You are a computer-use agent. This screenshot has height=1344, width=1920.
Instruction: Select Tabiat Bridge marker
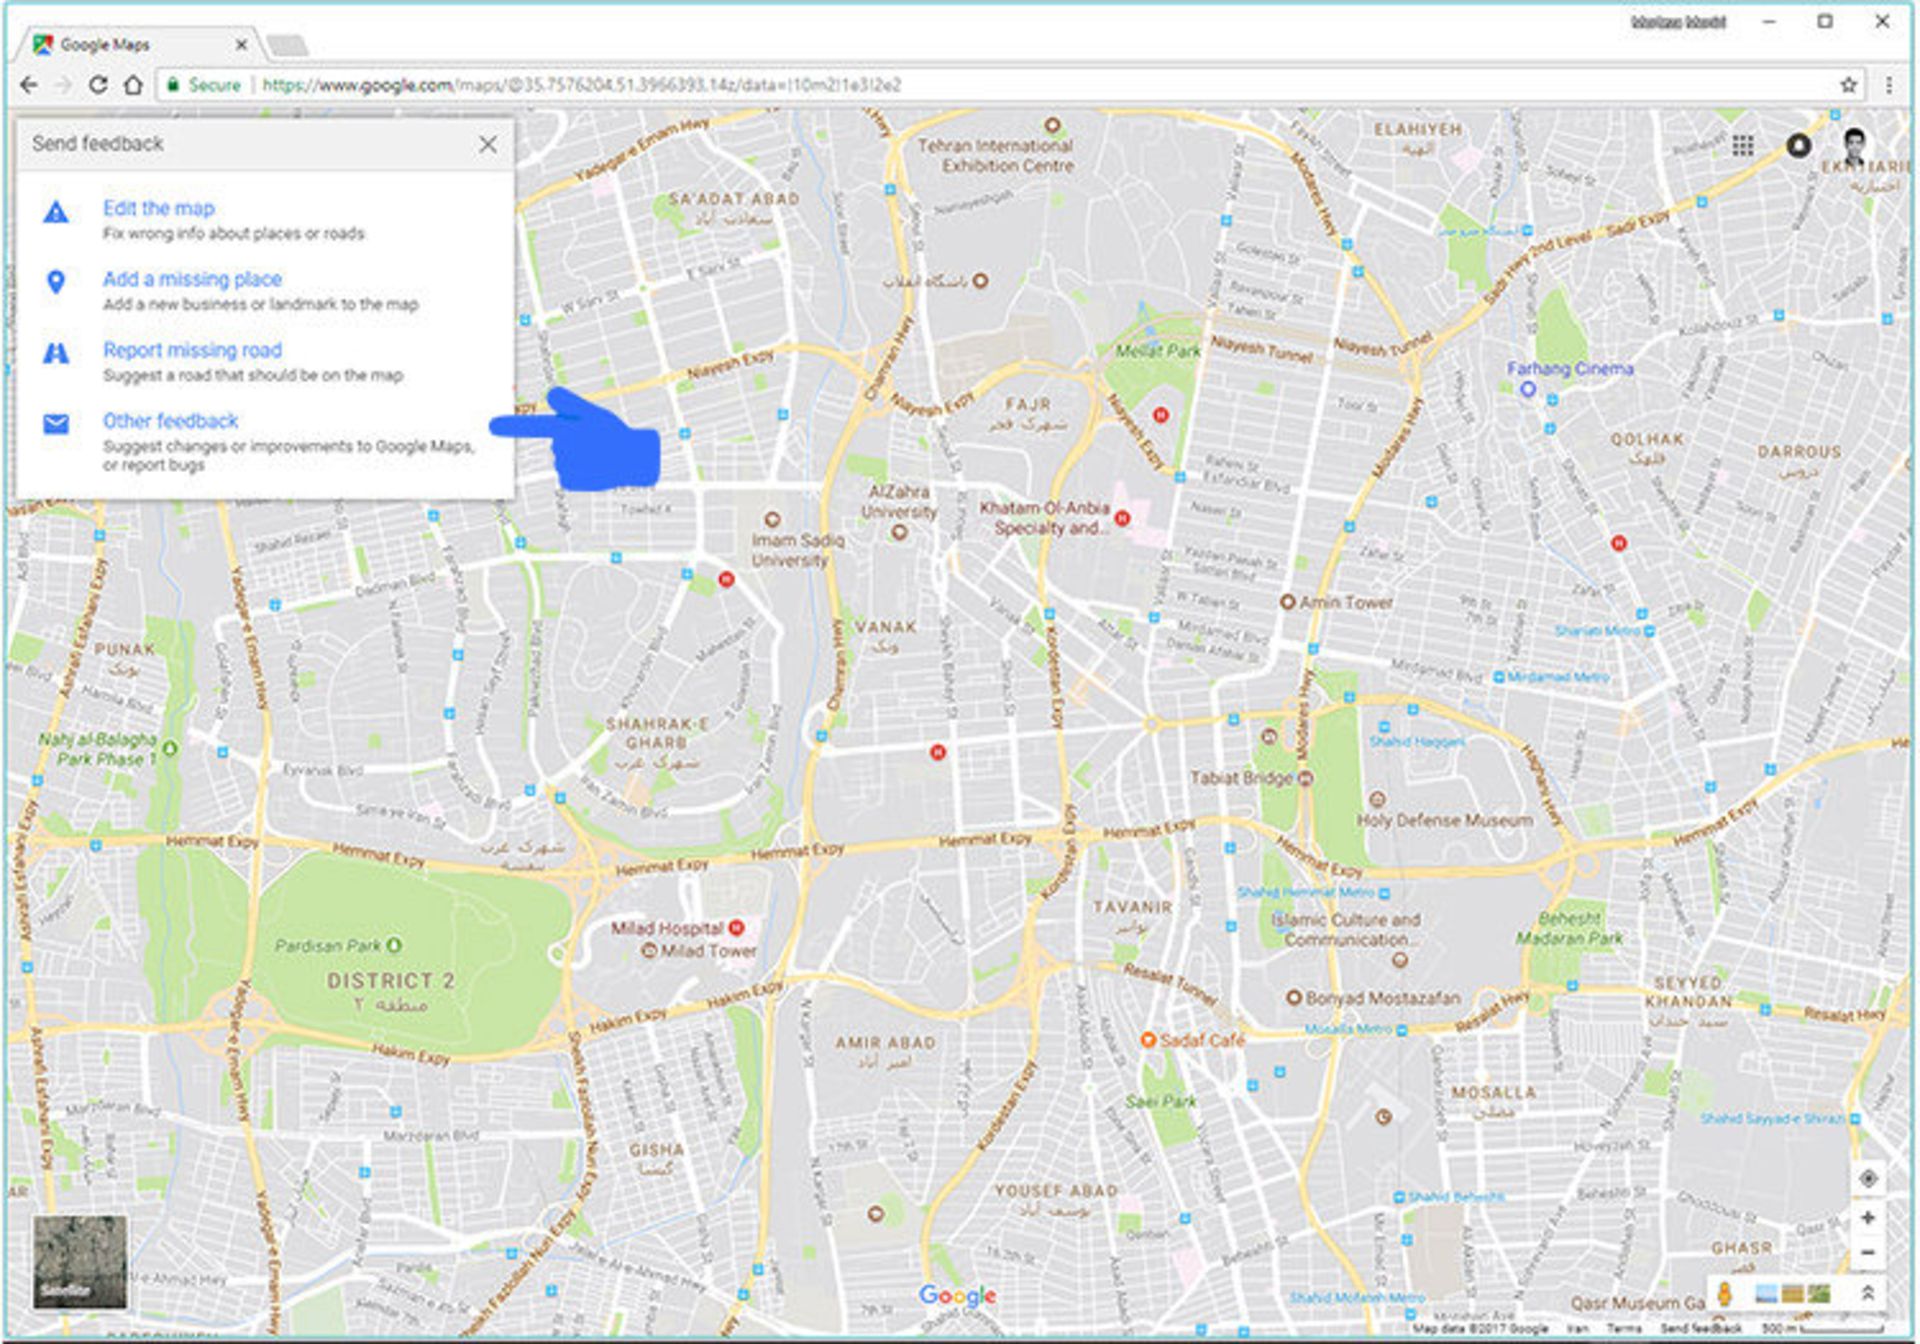click(x=1305, y=778)
